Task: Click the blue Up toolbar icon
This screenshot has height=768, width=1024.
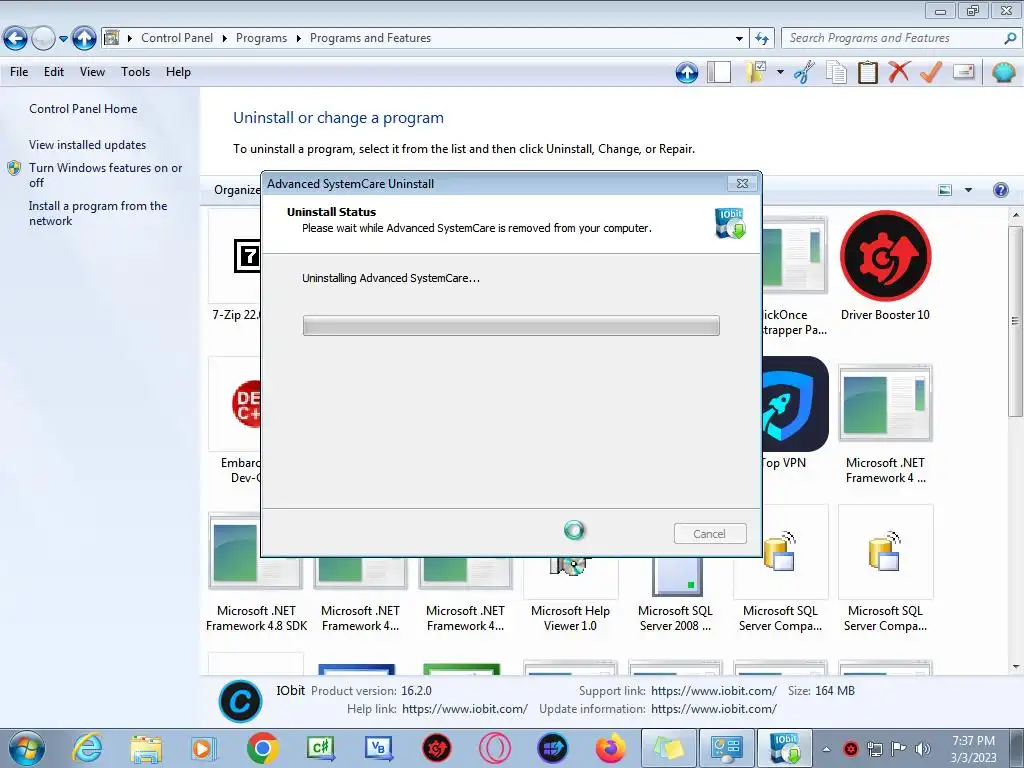Action: point(686,72)
